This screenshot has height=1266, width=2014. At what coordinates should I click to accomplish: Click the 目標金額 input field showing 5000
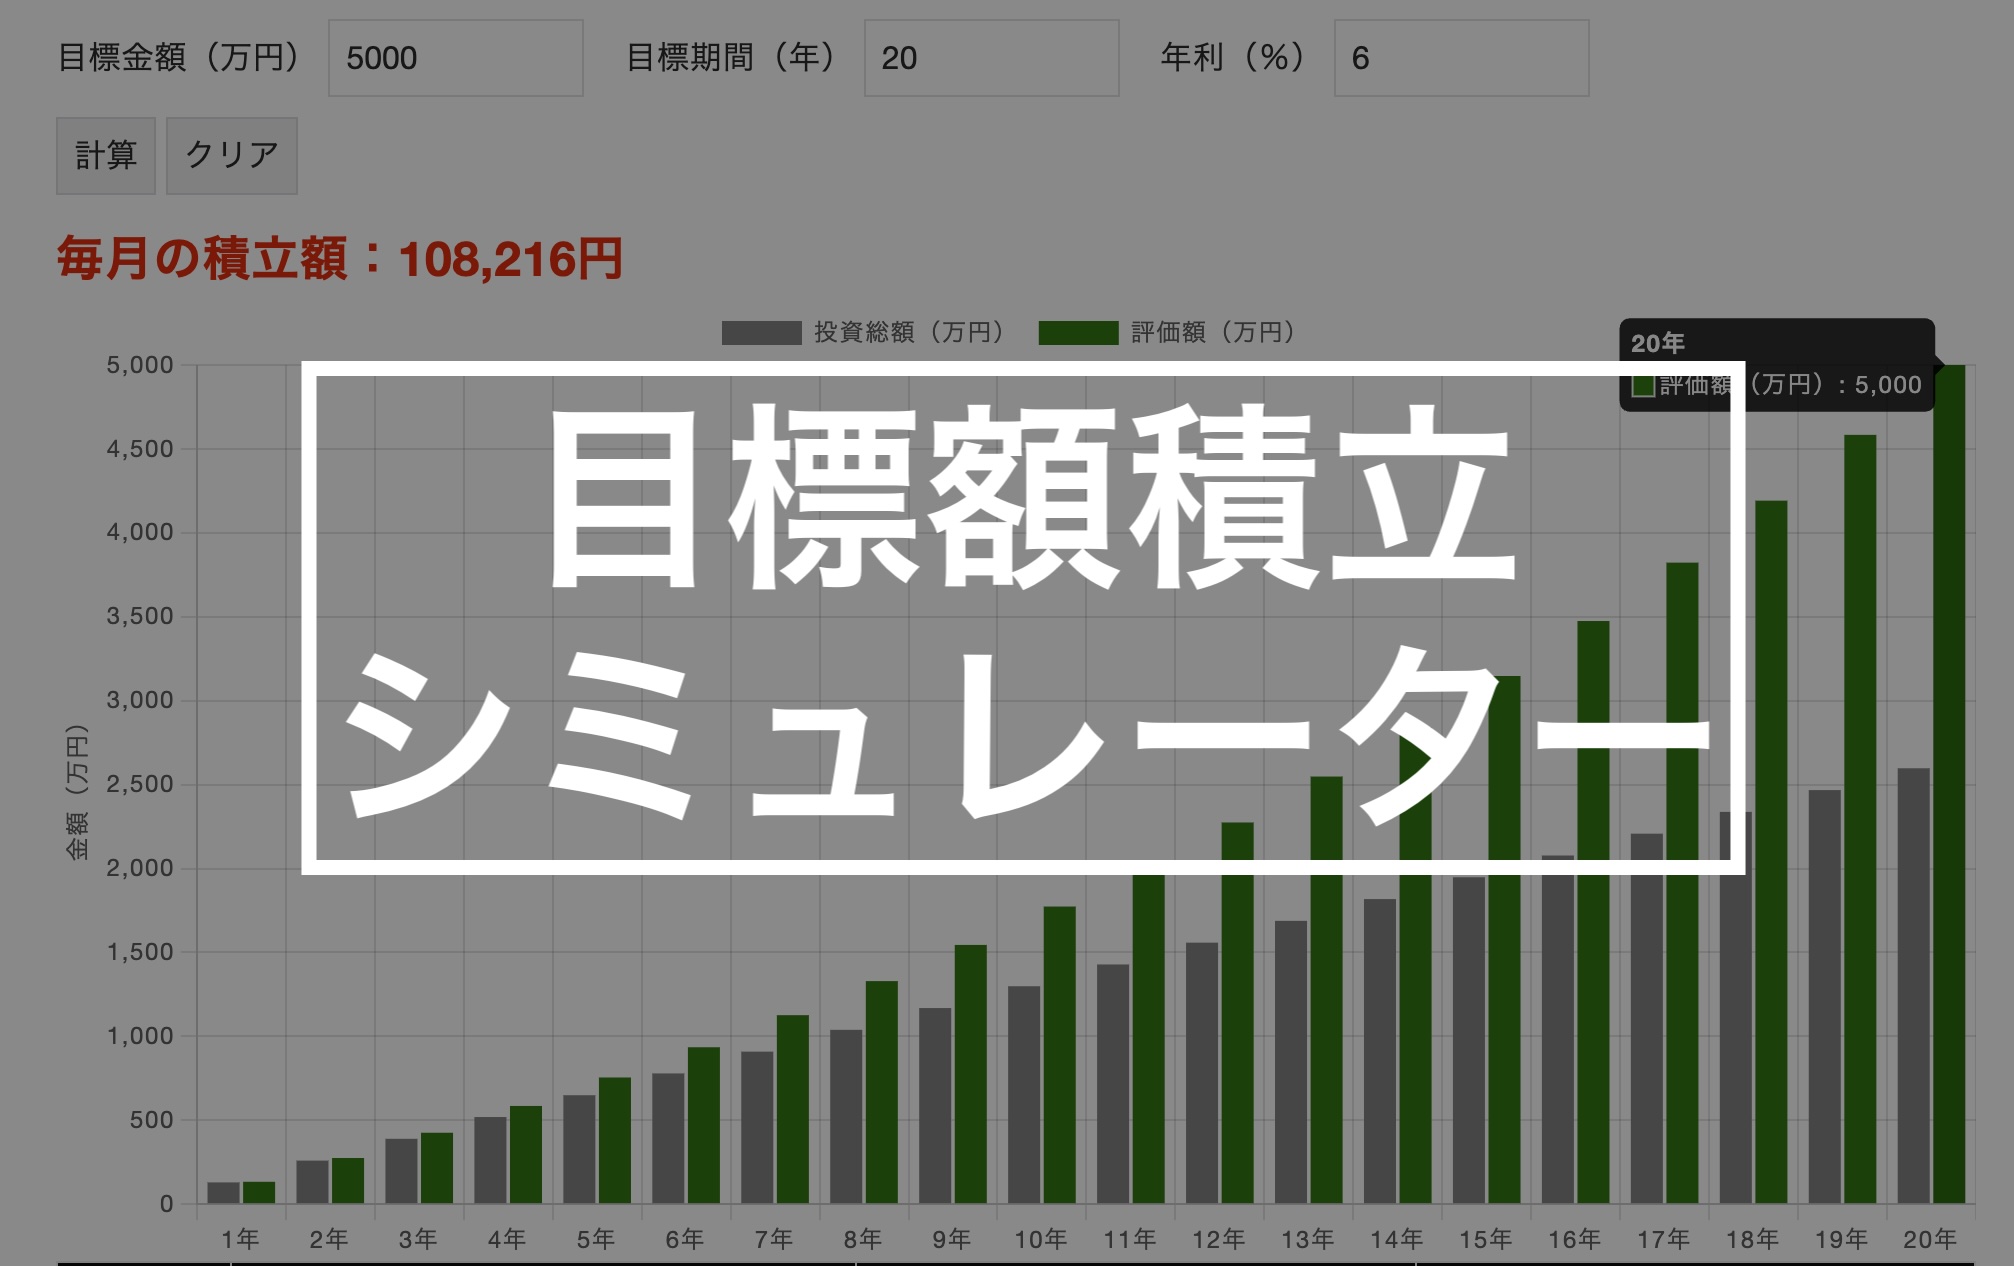[x=456, y=58]
